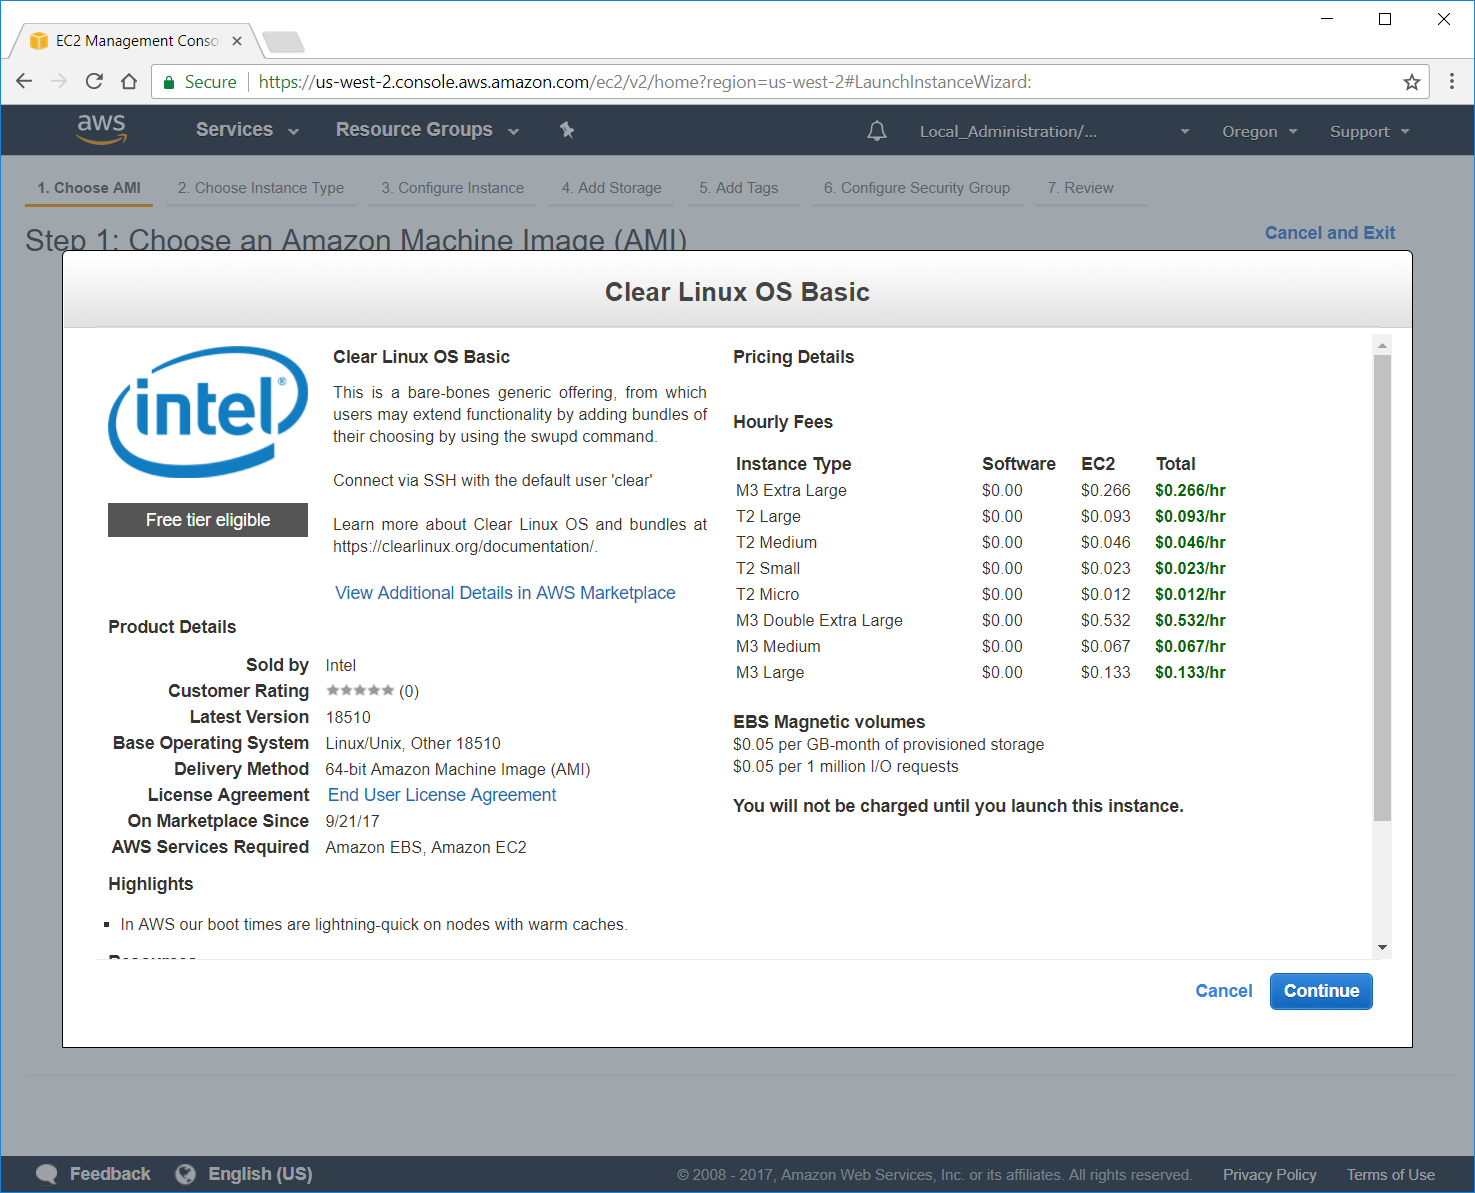Click the Privacy Policy footer link
Viewport: 1475px width, 1193px height.
coord(1269,1175)
